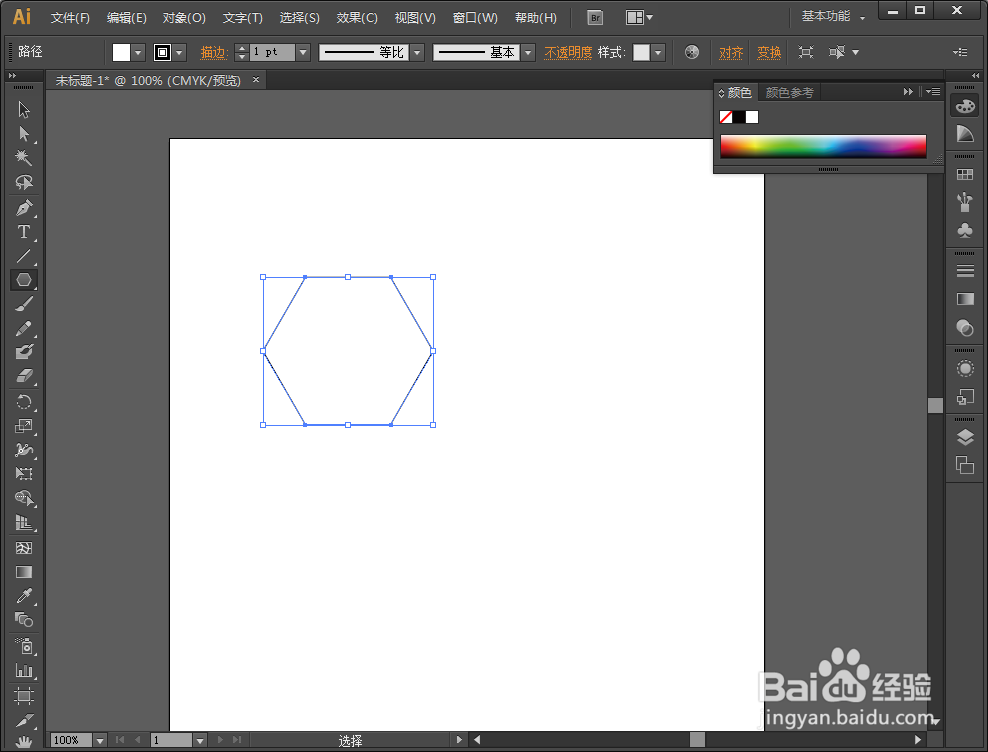Open the artboard number dropdown

(x=200, y=740)
